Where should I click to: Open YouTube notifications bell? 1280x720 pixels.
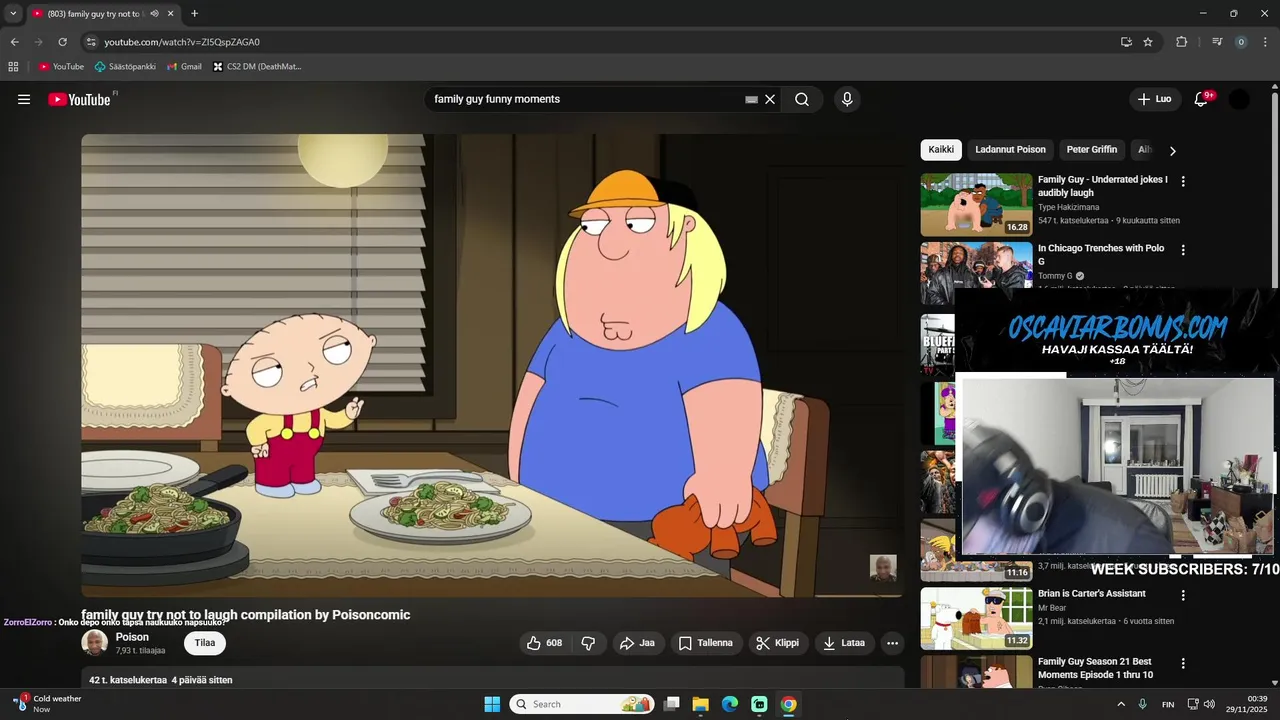click(1201, 99)
